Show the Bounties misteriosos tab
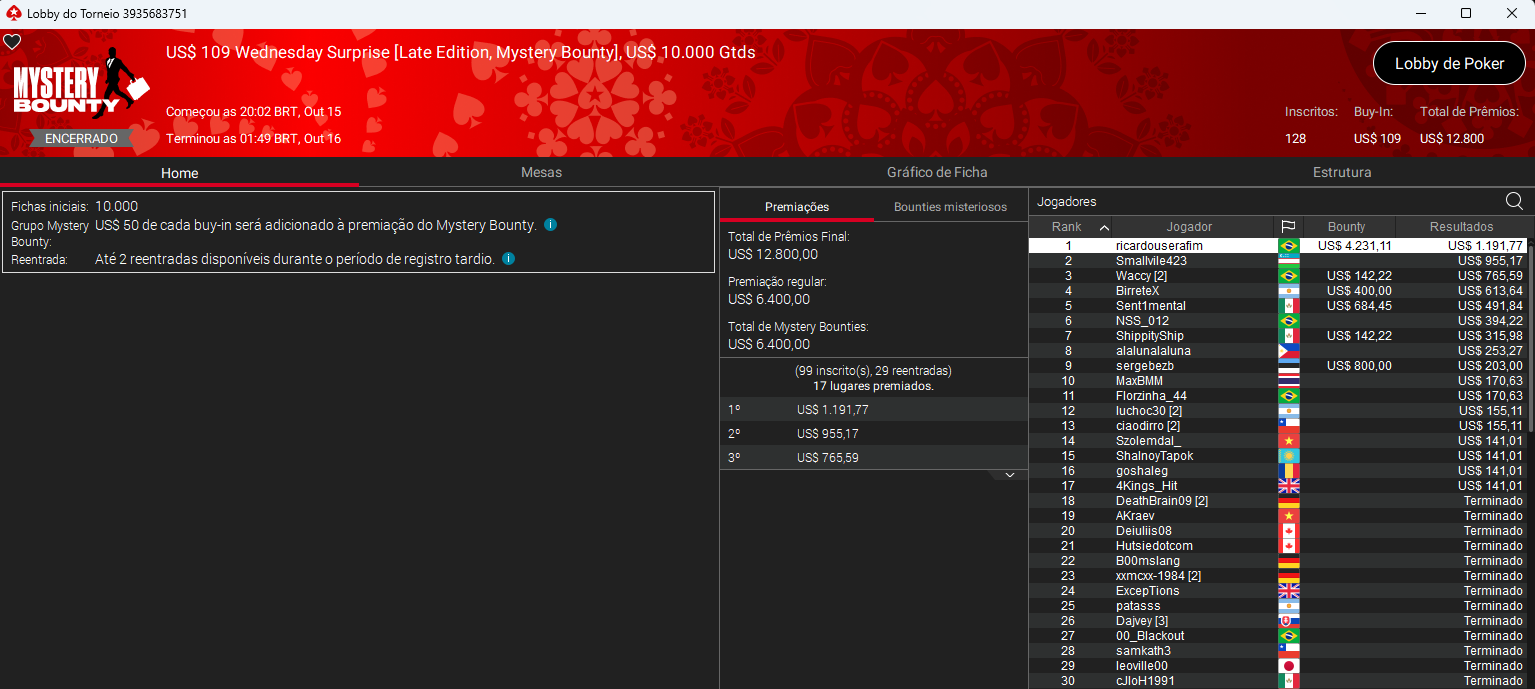The width and height of the screenshot is (1535, 689). [950, 207]
